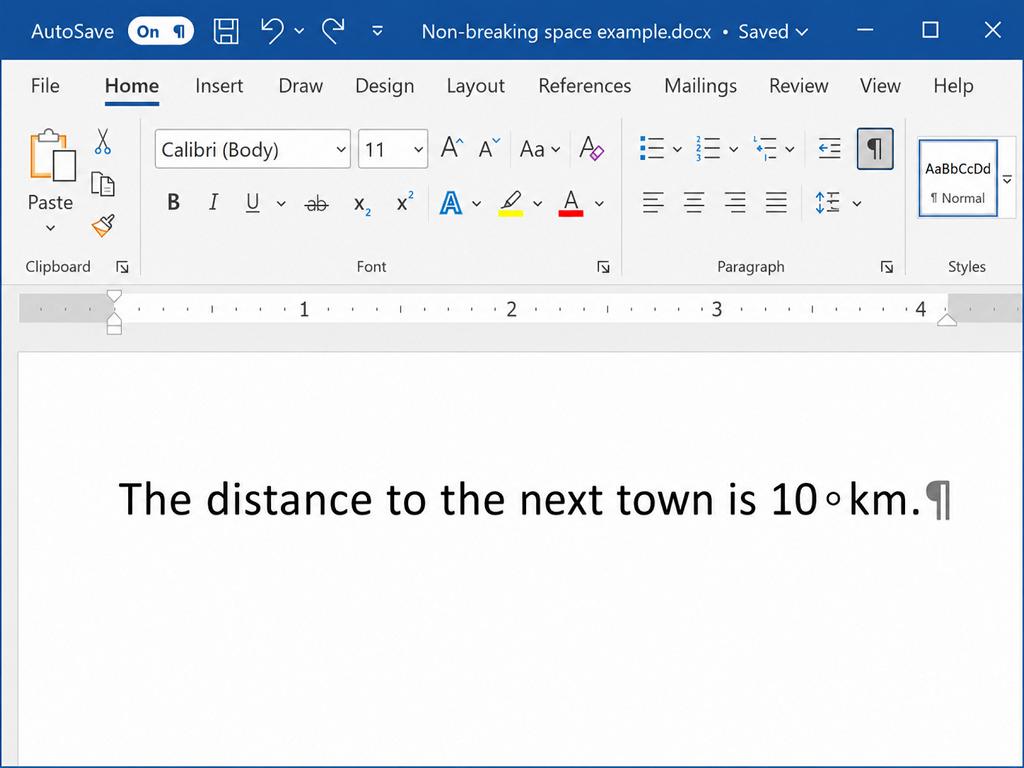Open the Change Case Aa menu
Image resolution: width=1024 pixels, height=768 pixels.
[x=539, y=150]
